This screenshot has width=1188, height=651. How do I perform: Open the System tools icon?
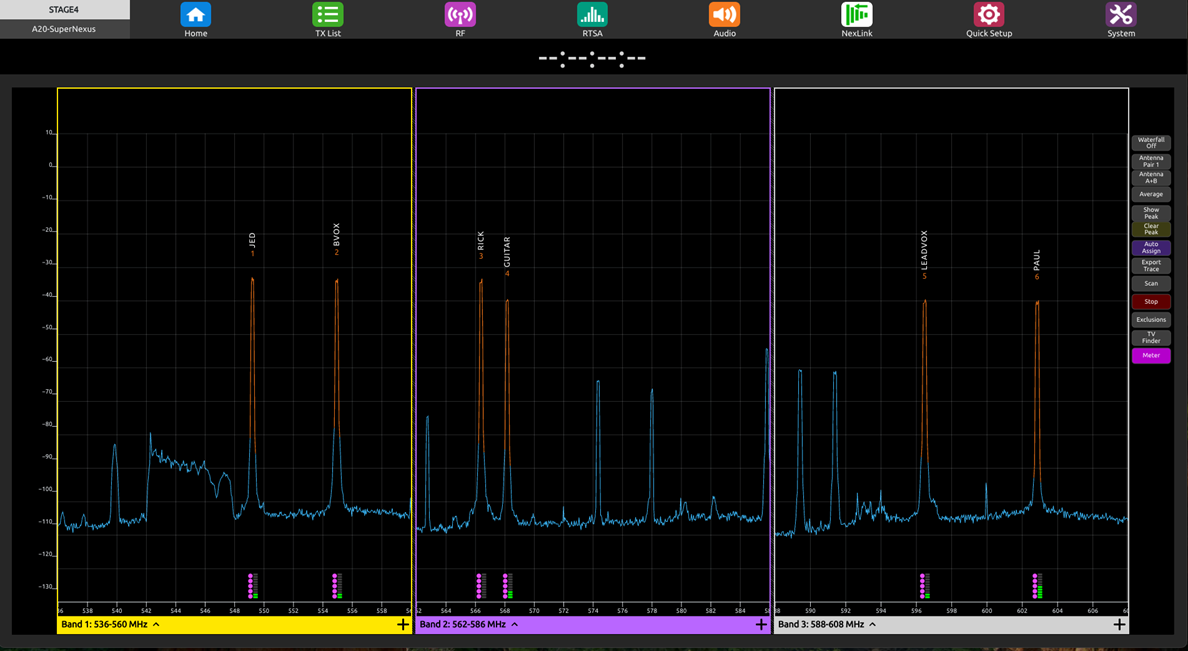click(x=1121, y=14)
